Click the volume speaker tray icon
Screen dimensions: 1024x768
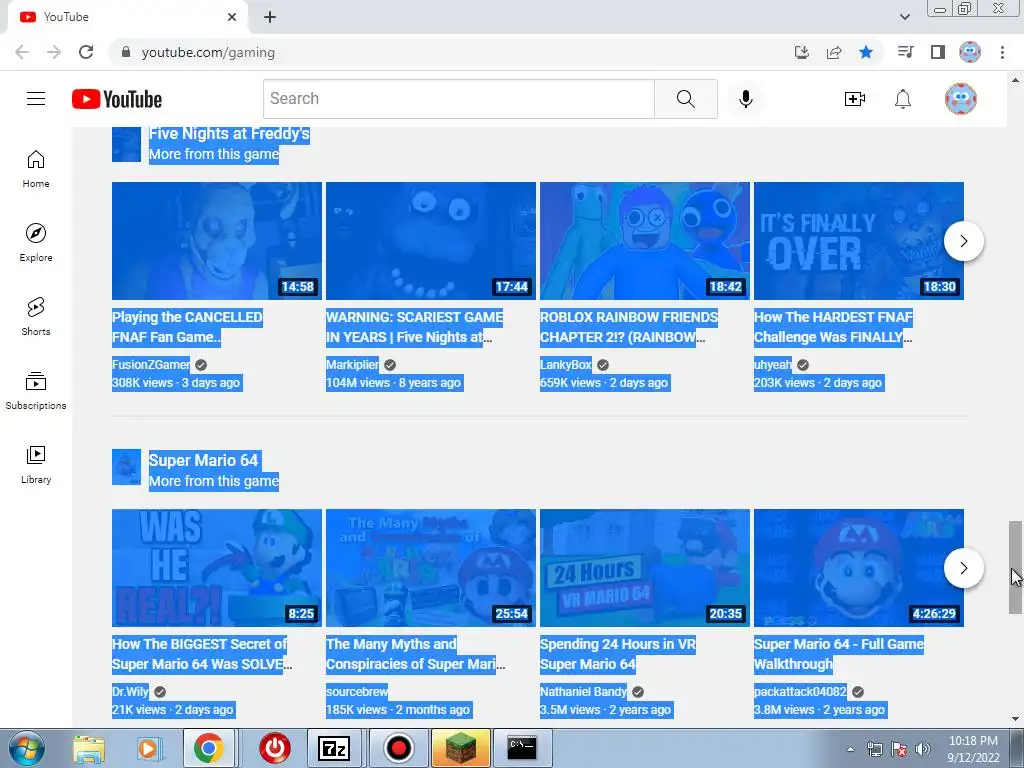pyautogui.click(x=922, y=749)
